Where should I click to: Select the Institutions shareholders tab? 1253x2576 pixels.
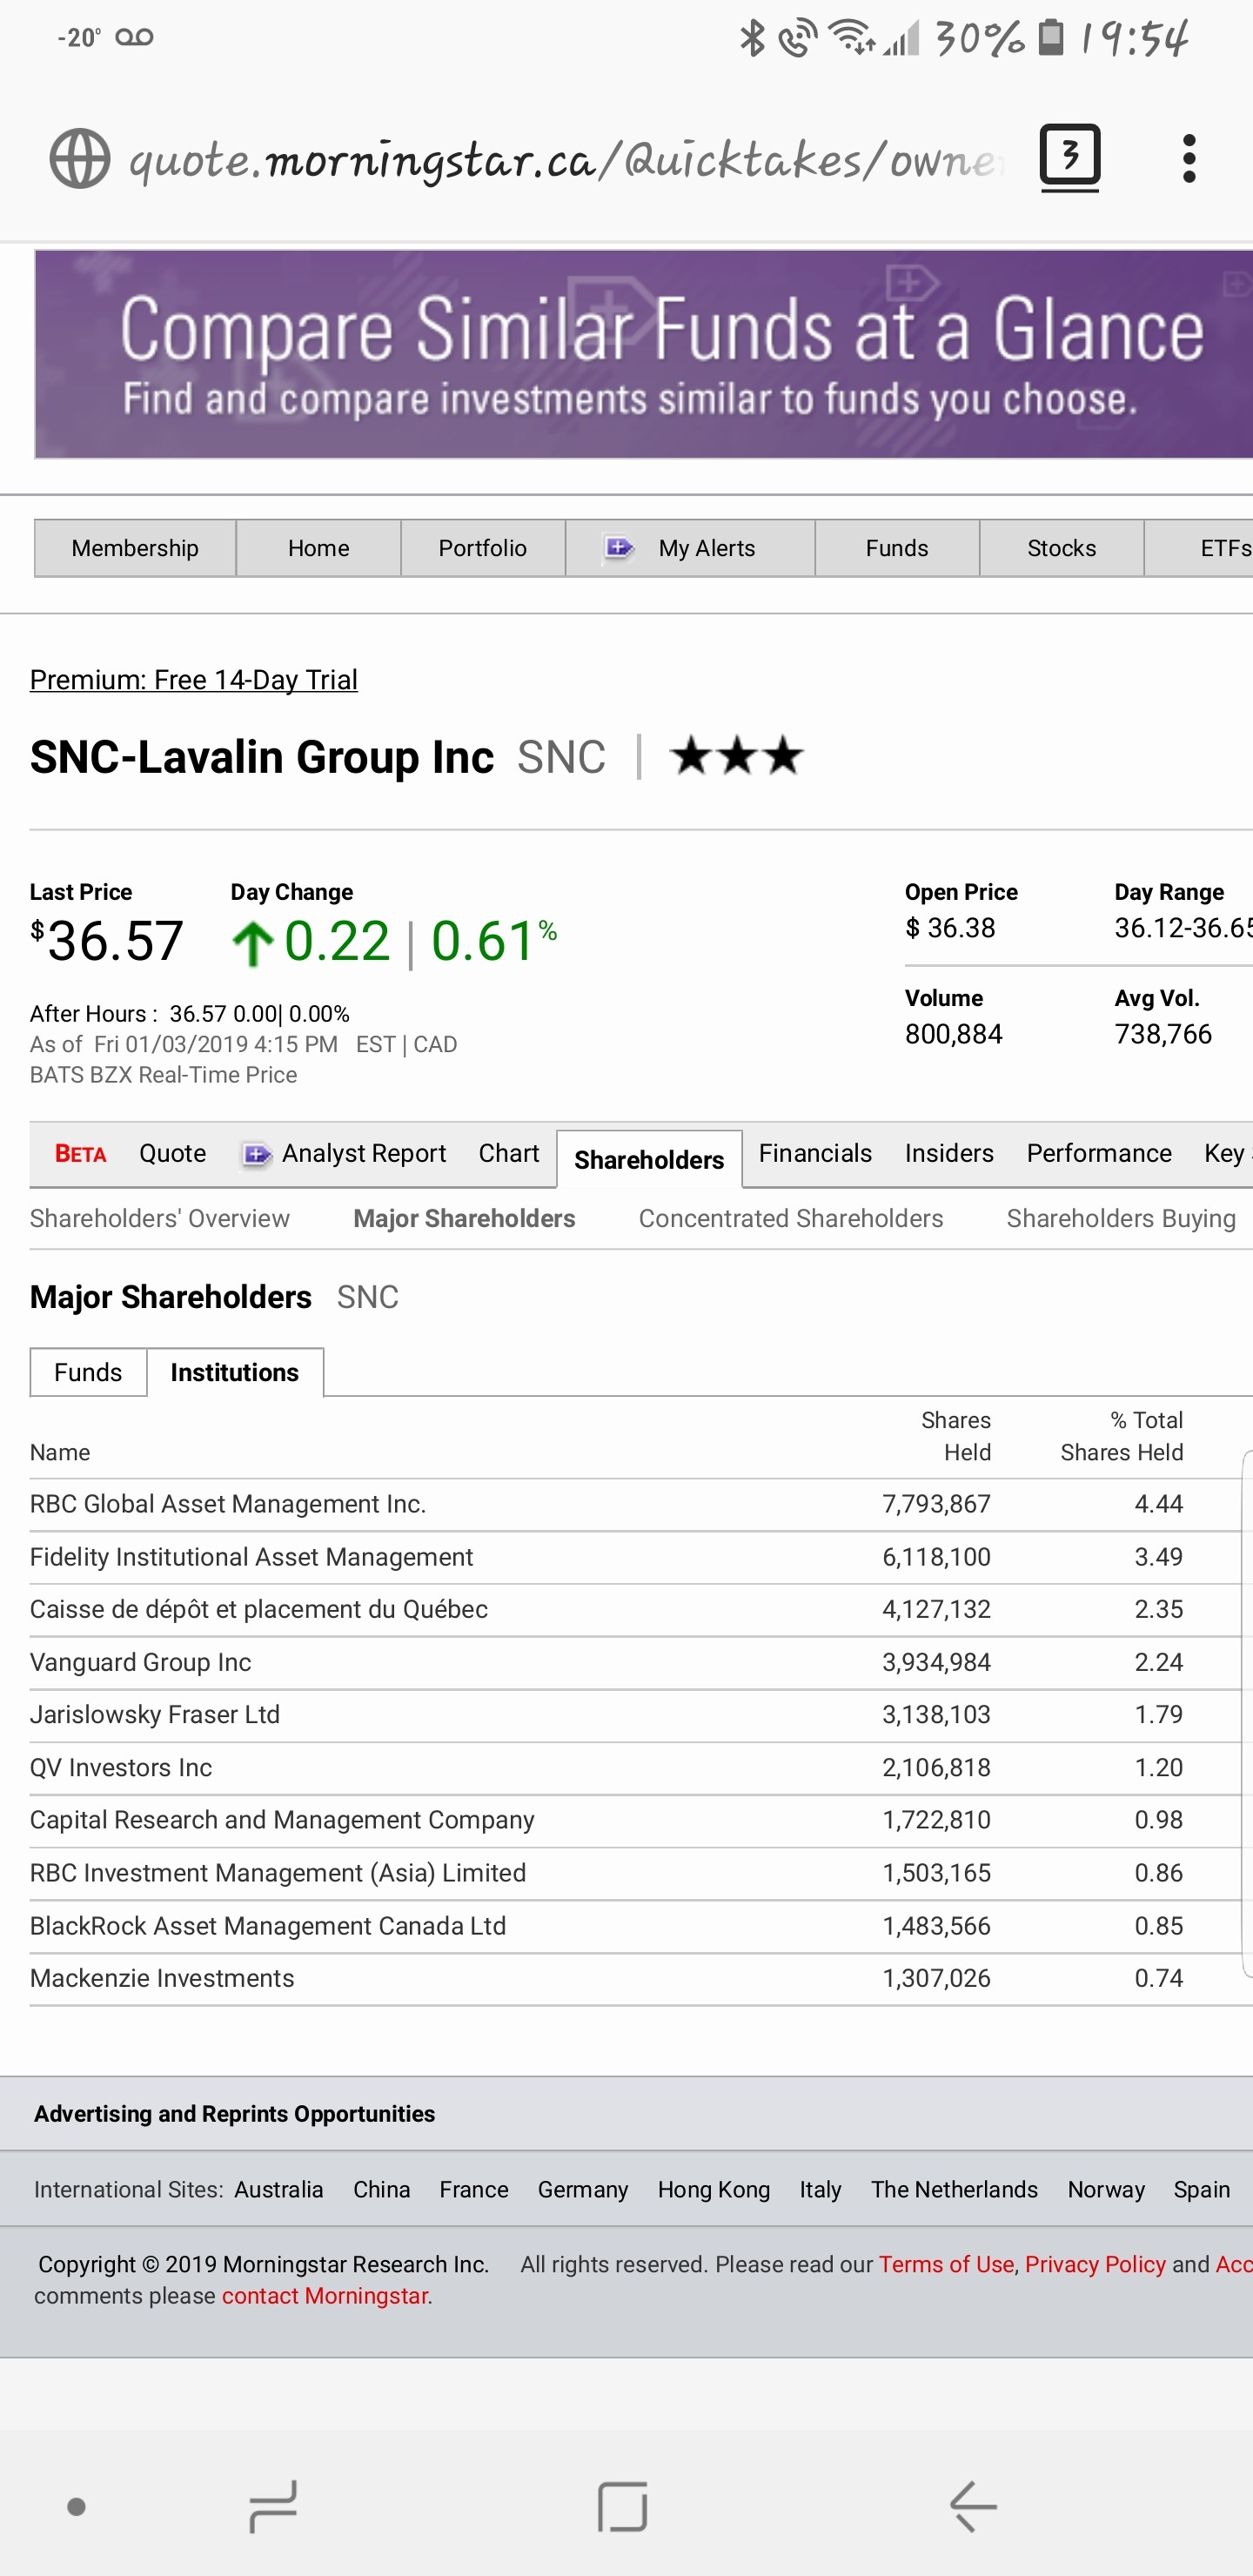(235, 1373)
